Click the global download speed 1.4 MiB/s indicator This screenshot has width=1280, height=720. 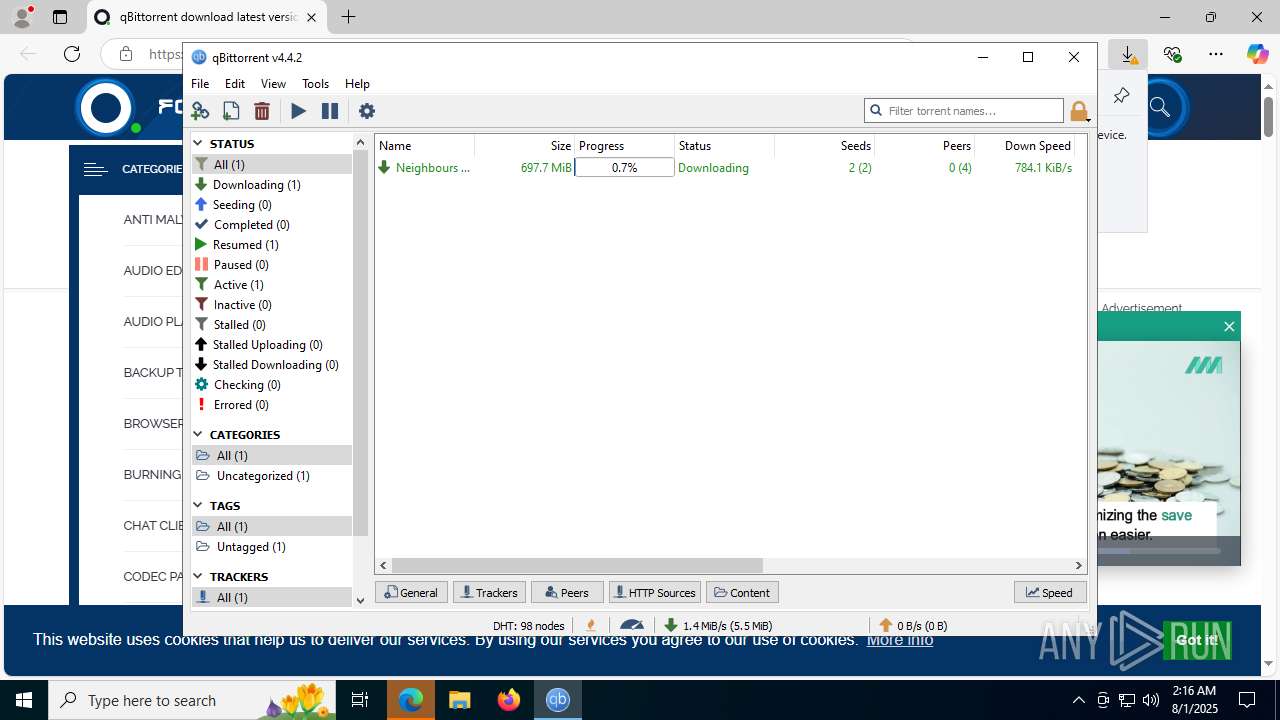pyautogui.click(x=719, y=625)
